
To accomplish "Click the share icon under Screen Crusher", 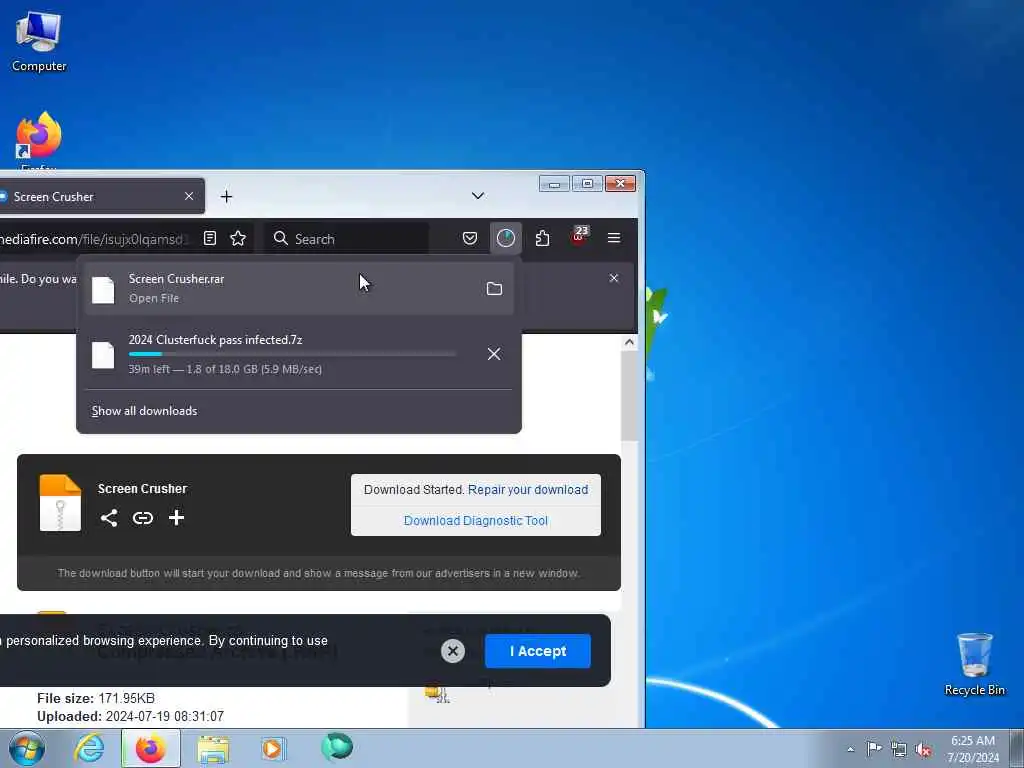I will 109,518.
